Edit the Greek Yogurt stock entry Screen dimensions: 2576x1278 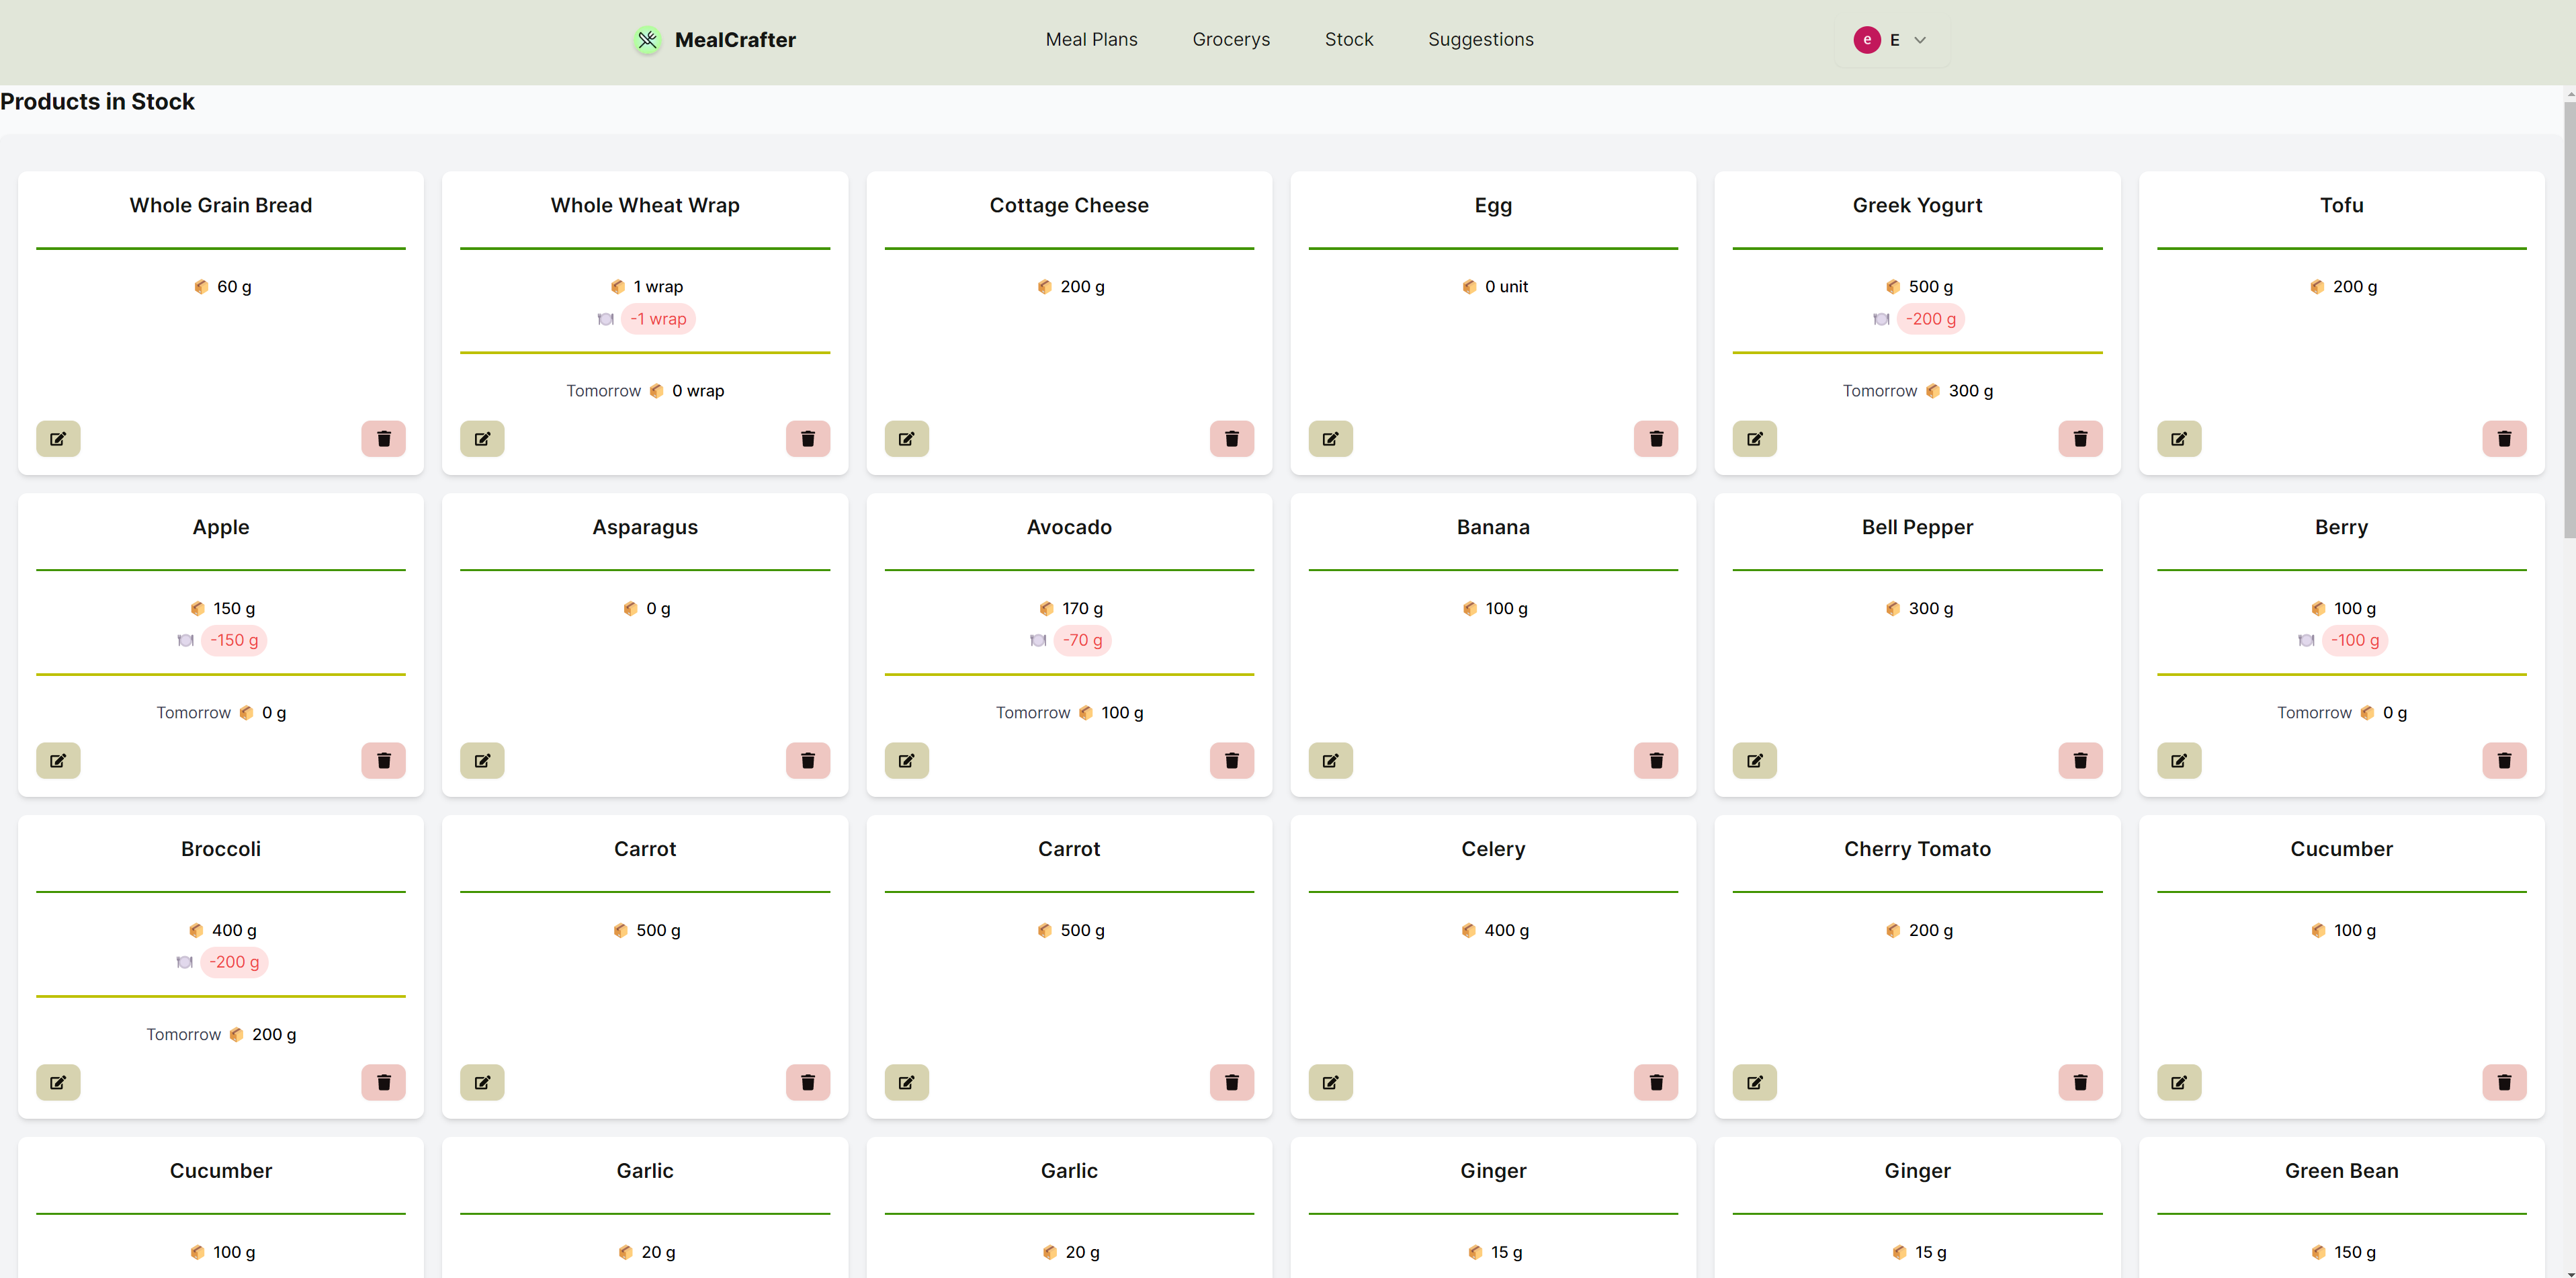[1754, 439]
